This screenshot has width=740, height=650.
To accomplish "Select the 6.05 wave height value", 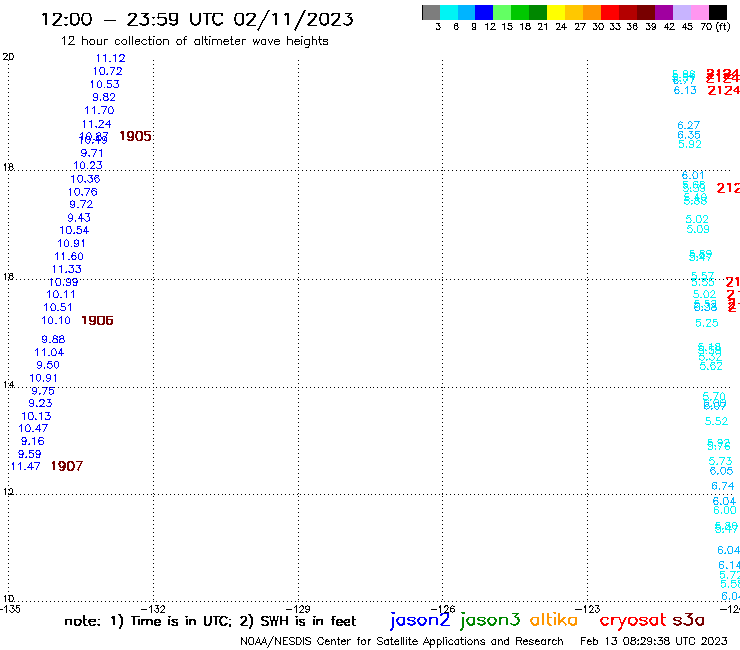I will point(722,471).
